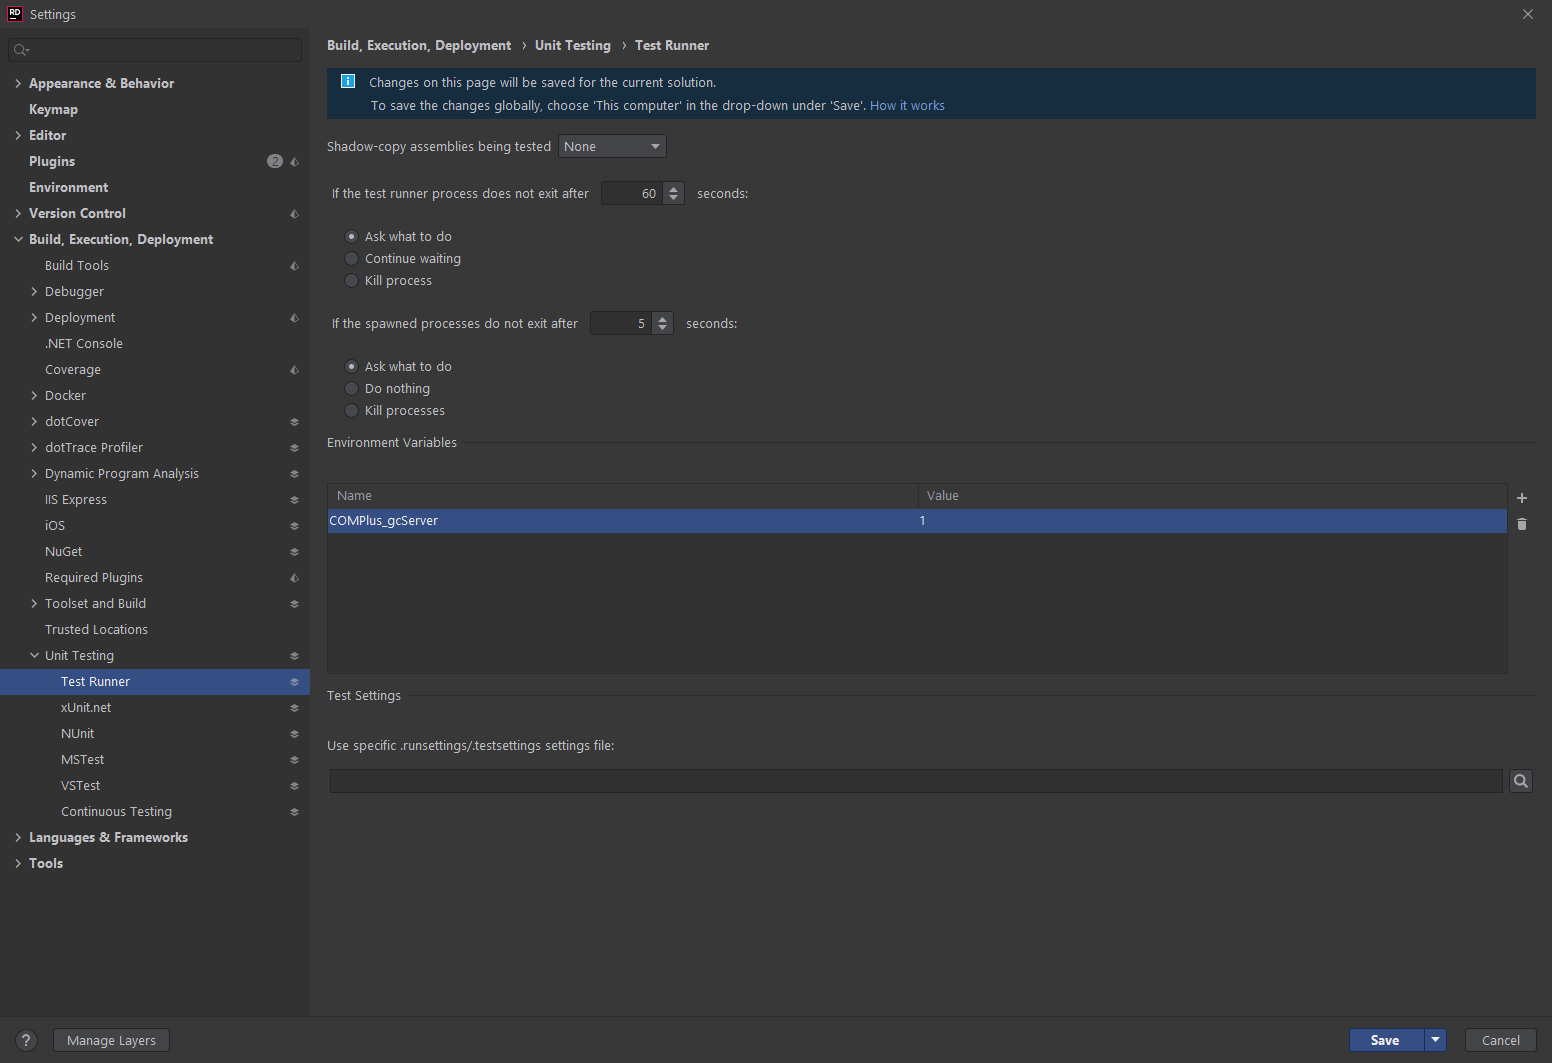The image size is (1552, 1063).
Task: Click the layer icon beside NuGet
Action: point(294,552)
